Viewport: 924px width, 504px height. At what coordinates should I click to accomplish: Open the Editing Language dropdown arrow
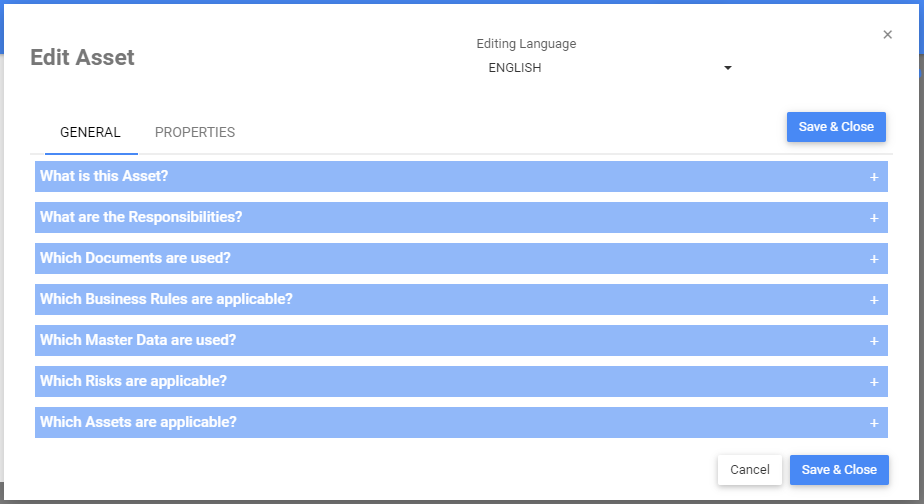[728, 68]
